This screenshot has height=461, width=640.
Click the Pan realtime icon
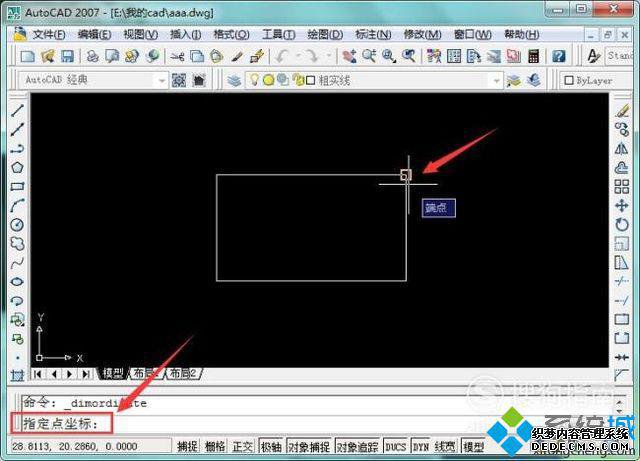pos(349,56)
